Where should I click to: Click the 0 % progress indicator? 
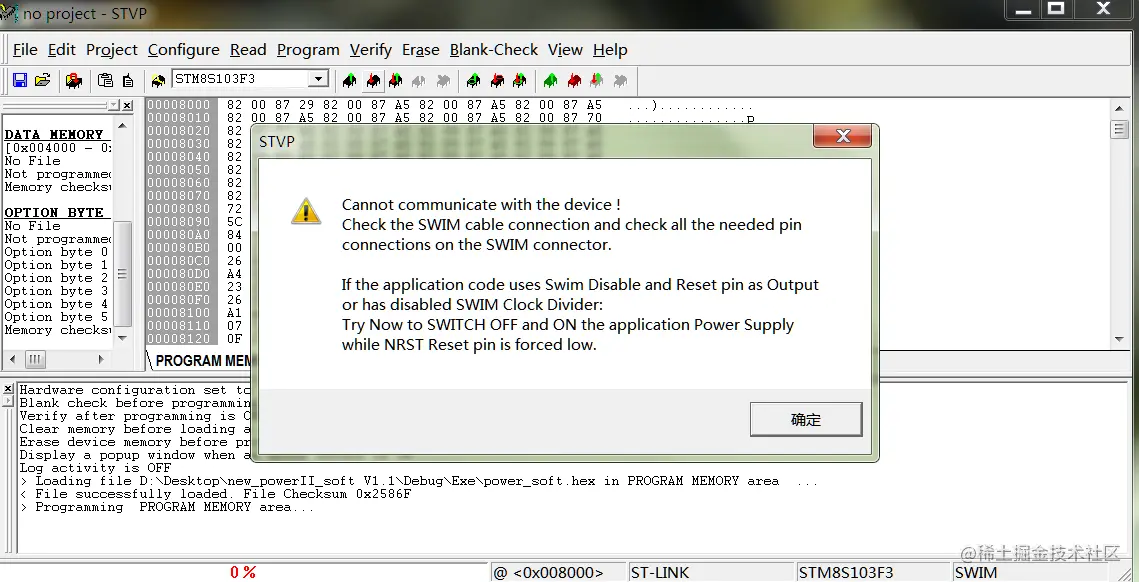[x=243, y=573]
